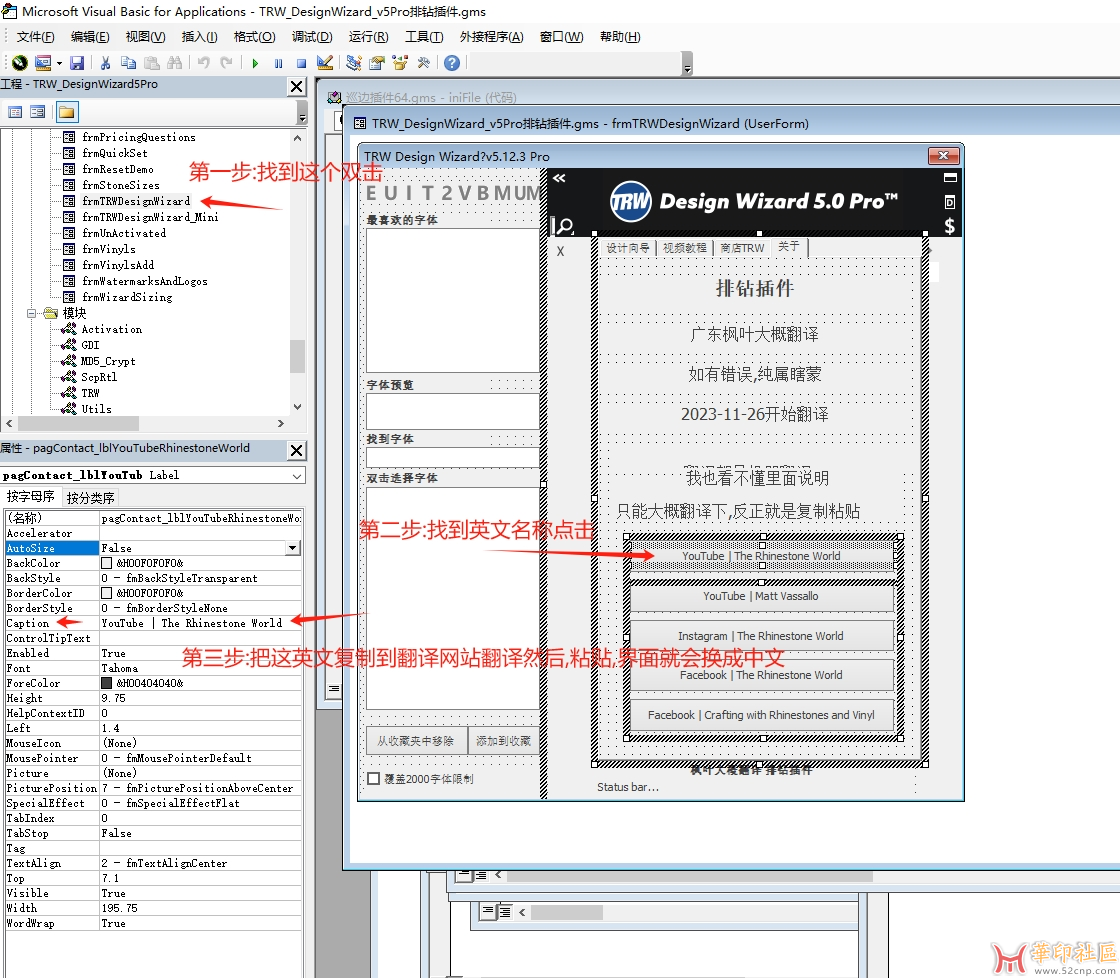Click the 字体预览 preview box

click(453, 411)
